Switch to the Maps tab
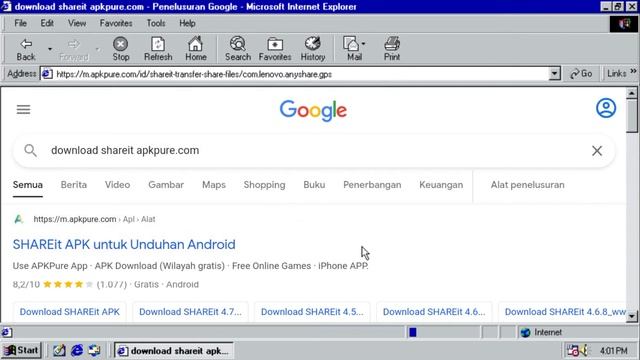This screenshot has height=360, width=640. pyautogui.click(x=213, y=185)
